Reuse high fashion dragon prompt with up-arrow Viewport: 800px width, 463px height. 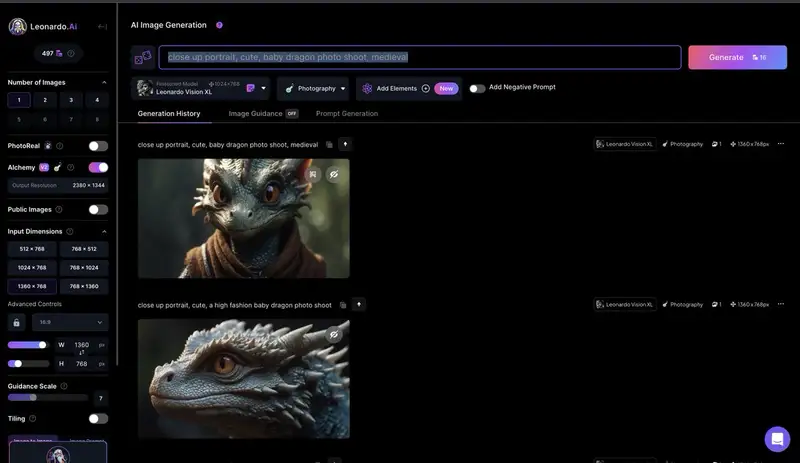(x=359, y=305)
